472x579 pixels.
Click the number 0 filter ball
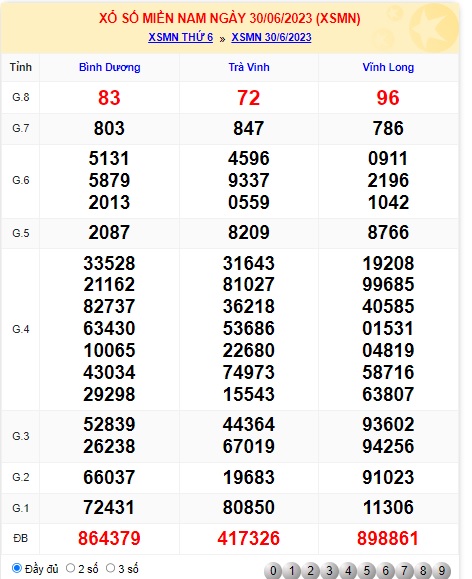273,571
